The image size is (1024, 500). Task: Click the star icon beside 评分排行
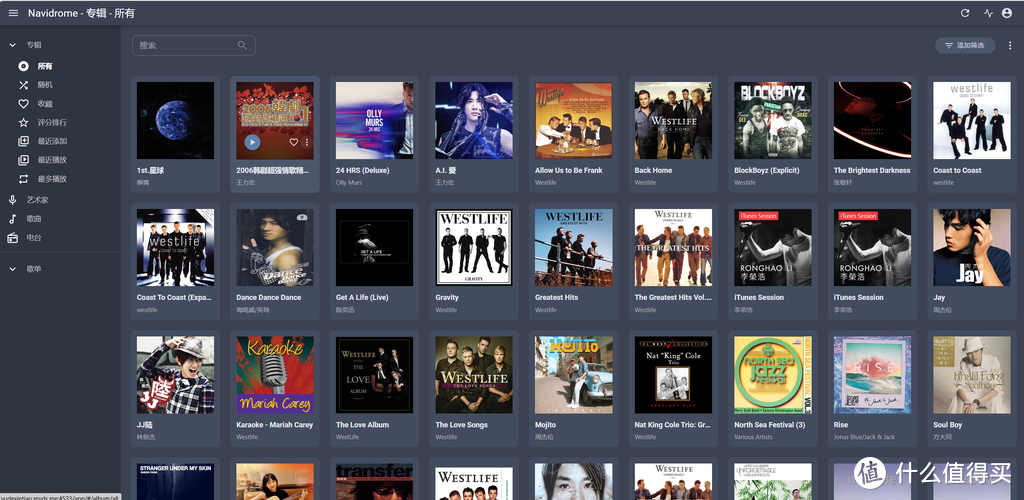pos(24,122)
